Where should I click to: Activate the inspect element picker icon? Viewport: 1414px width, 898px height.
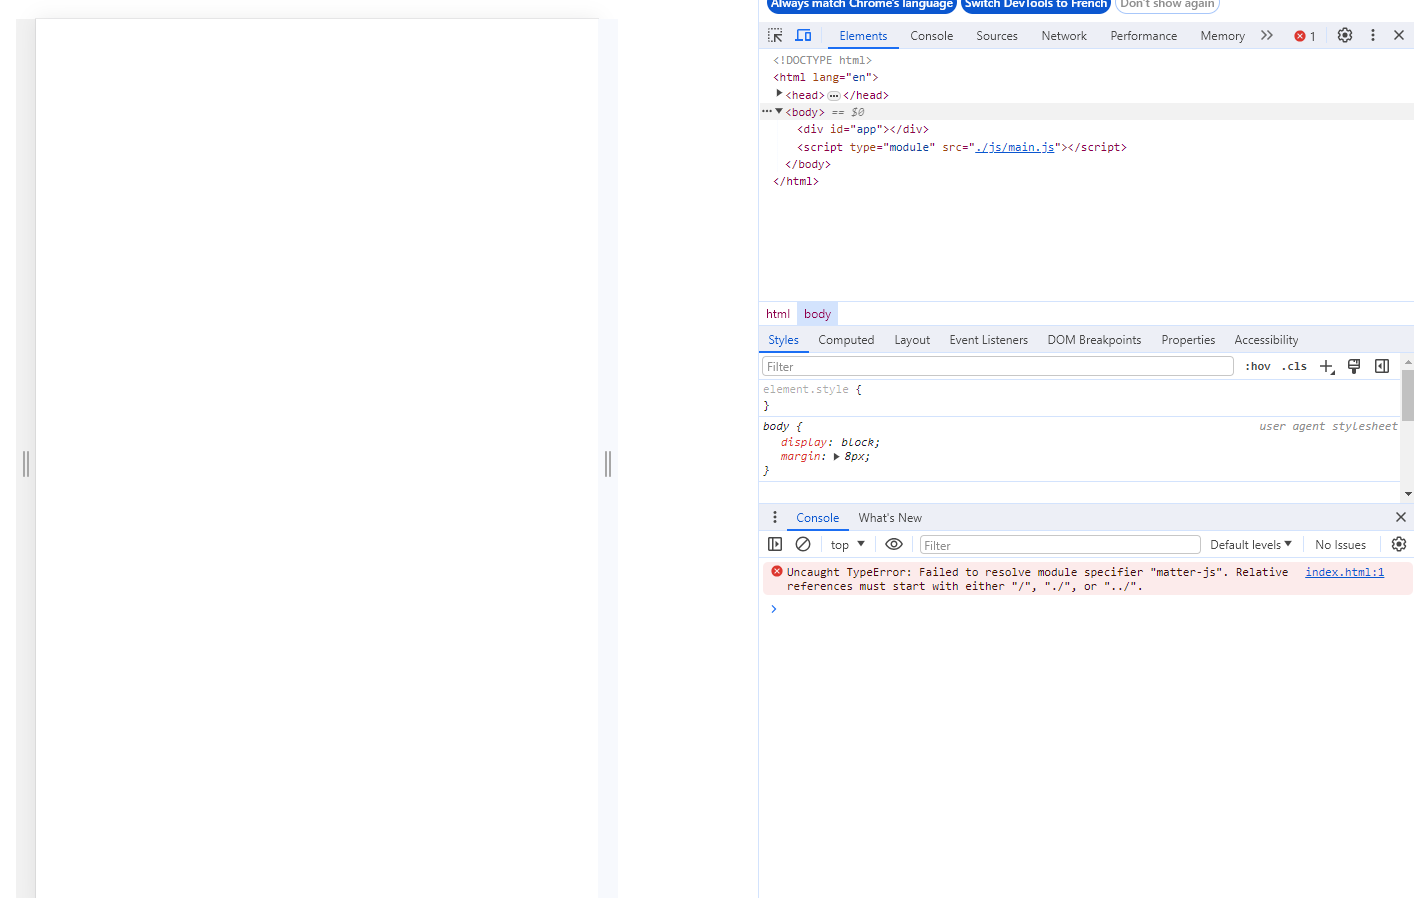(775, 35)
